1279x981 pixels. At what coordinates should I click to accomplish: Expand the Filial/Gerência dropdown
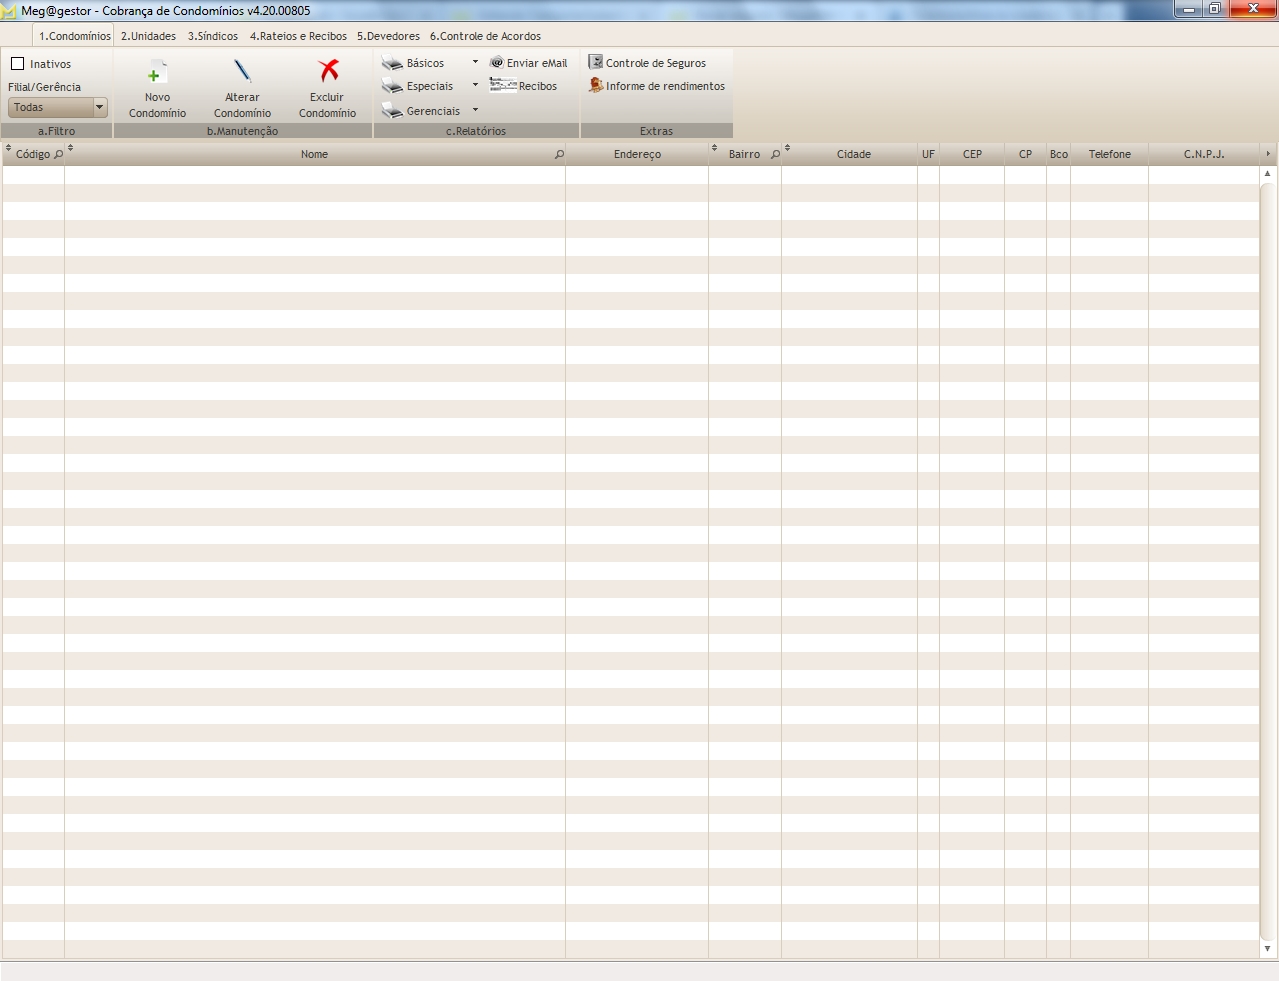pos(99,107)
